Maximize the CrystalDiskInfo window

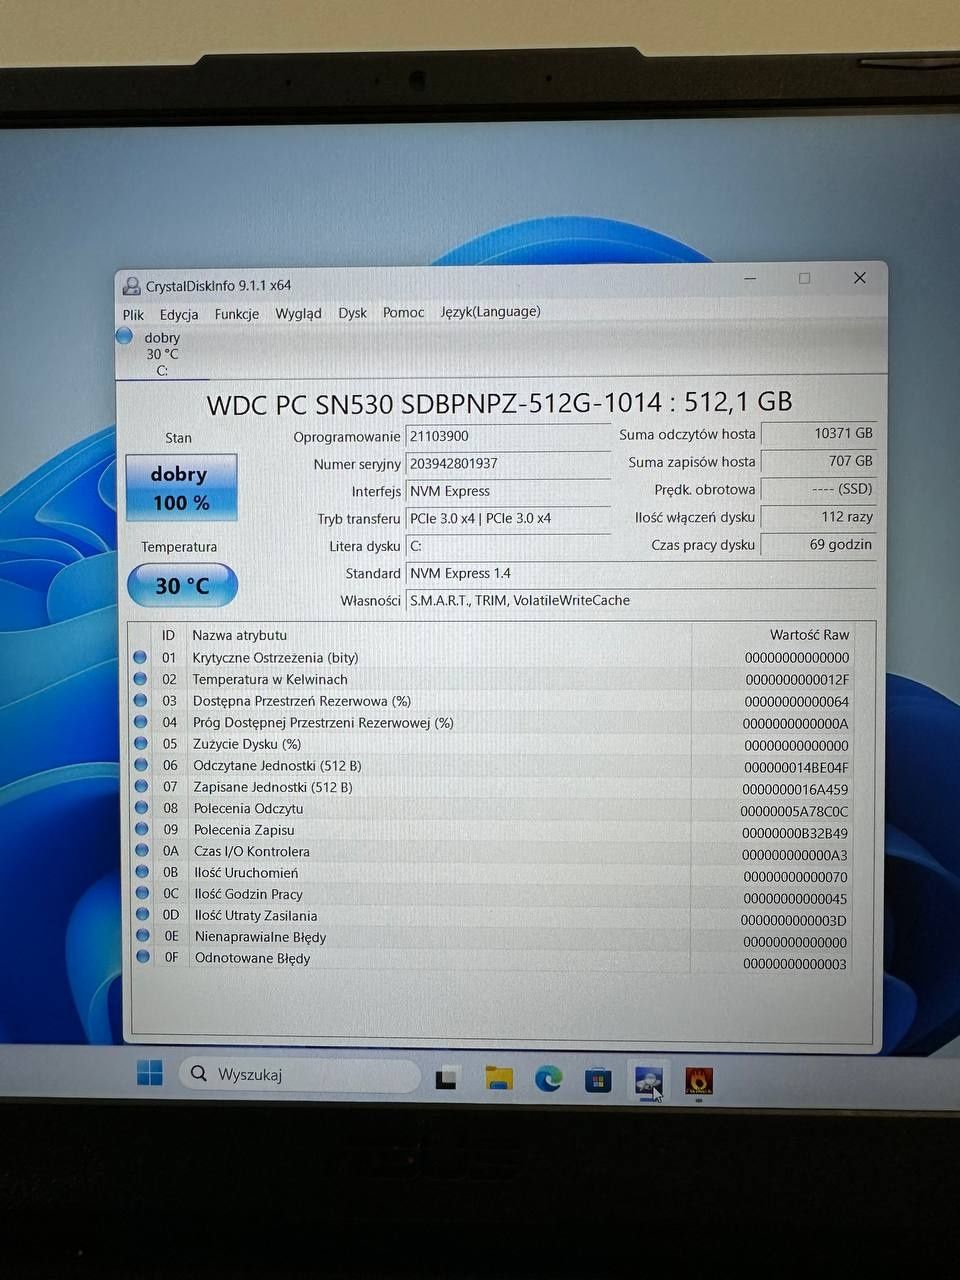[804, 278]
